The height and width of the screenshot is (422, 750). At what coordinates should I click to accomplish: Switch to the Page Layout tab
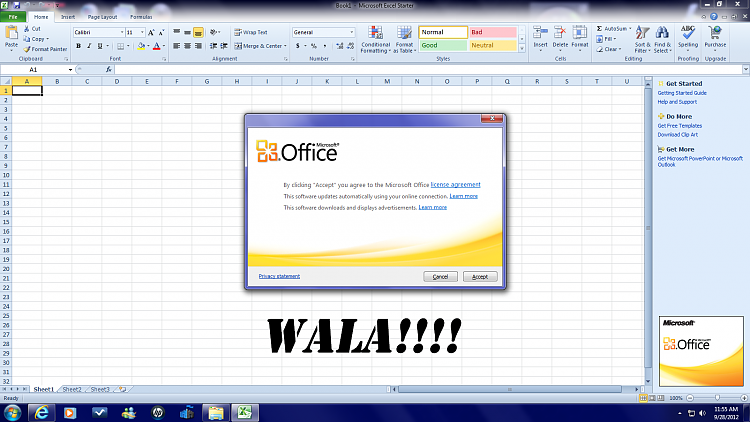coord(102,17)
